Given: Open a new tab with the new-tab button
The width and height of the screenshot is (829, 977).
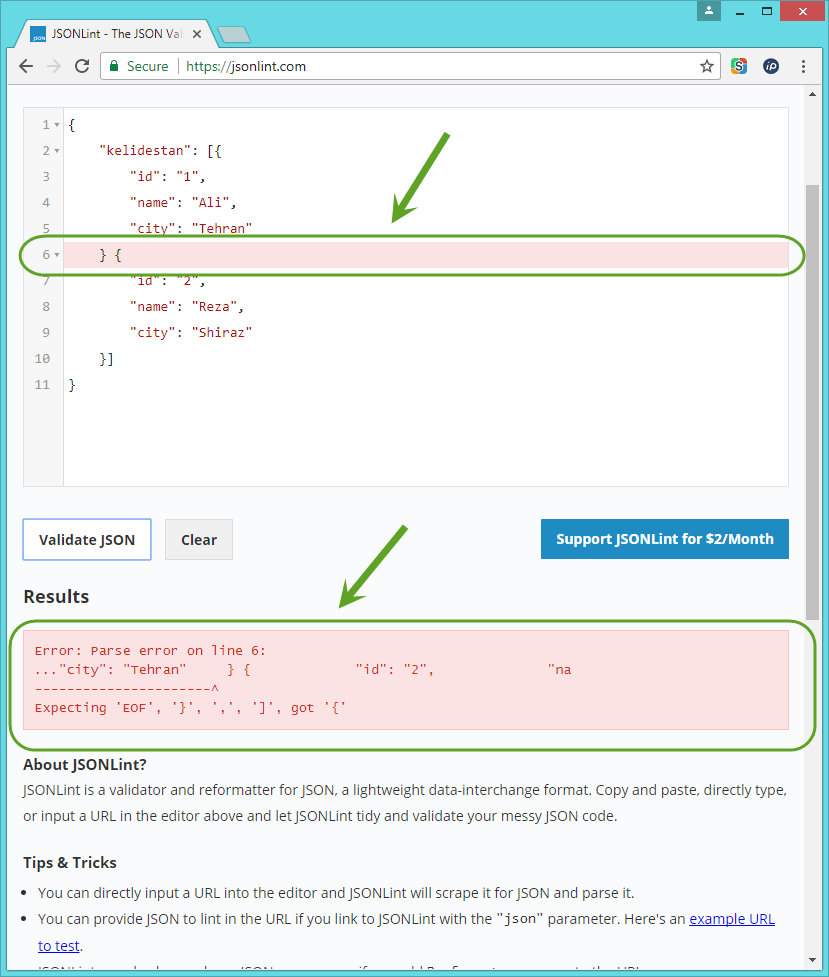Looking at the screenshot, I should coord(234,35).
